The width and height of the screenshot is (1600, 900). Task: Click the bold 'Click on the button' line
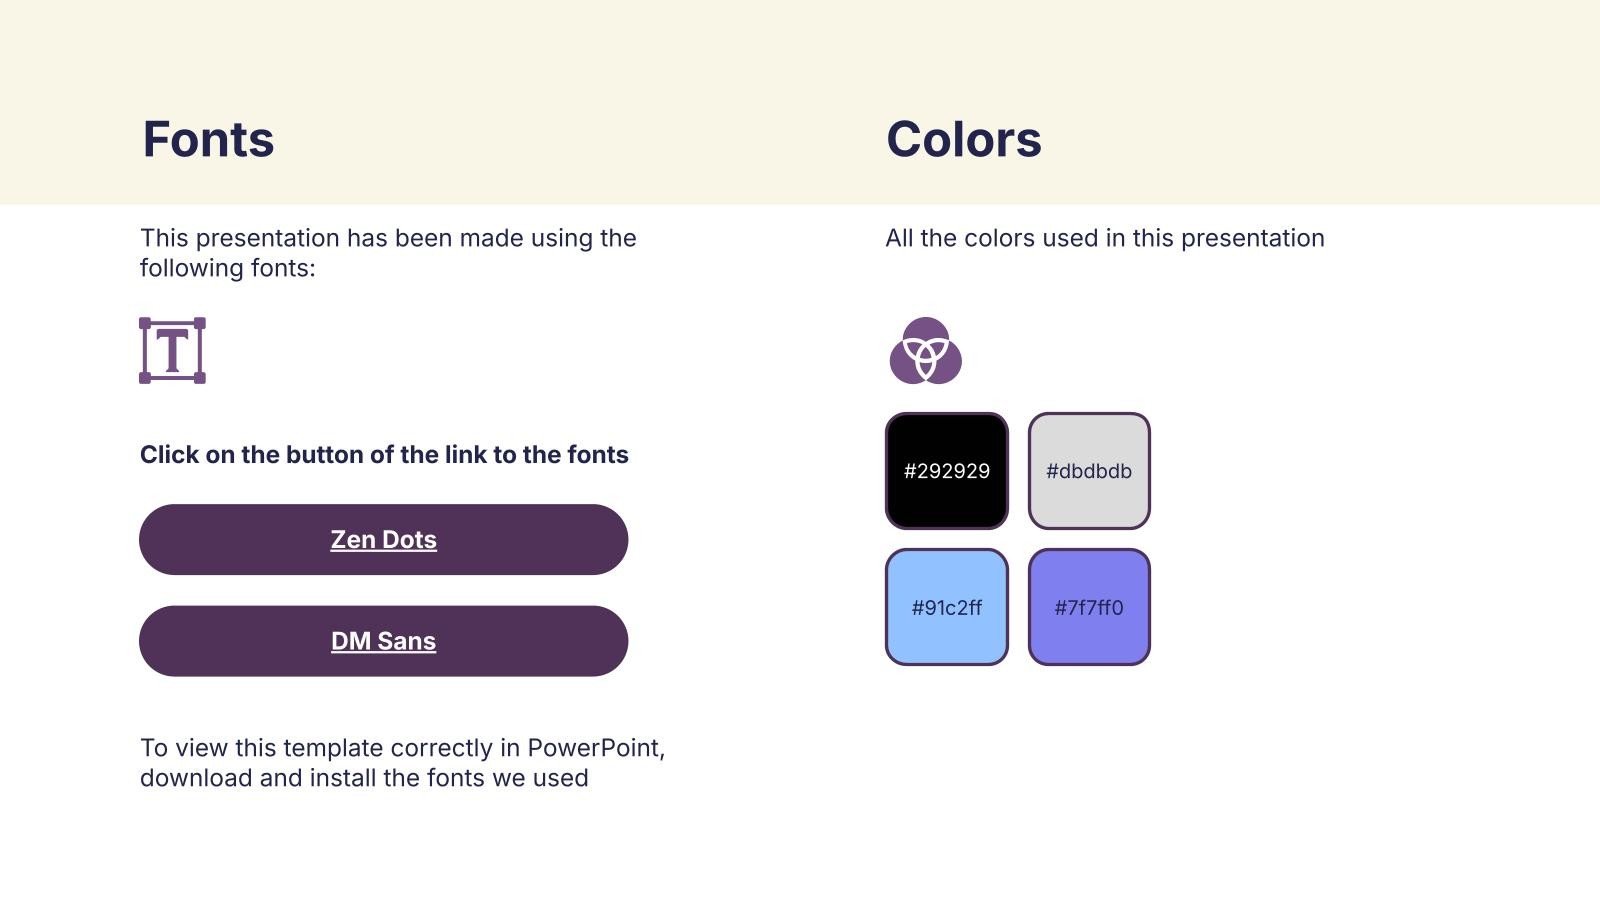click(x=384, y=455)
